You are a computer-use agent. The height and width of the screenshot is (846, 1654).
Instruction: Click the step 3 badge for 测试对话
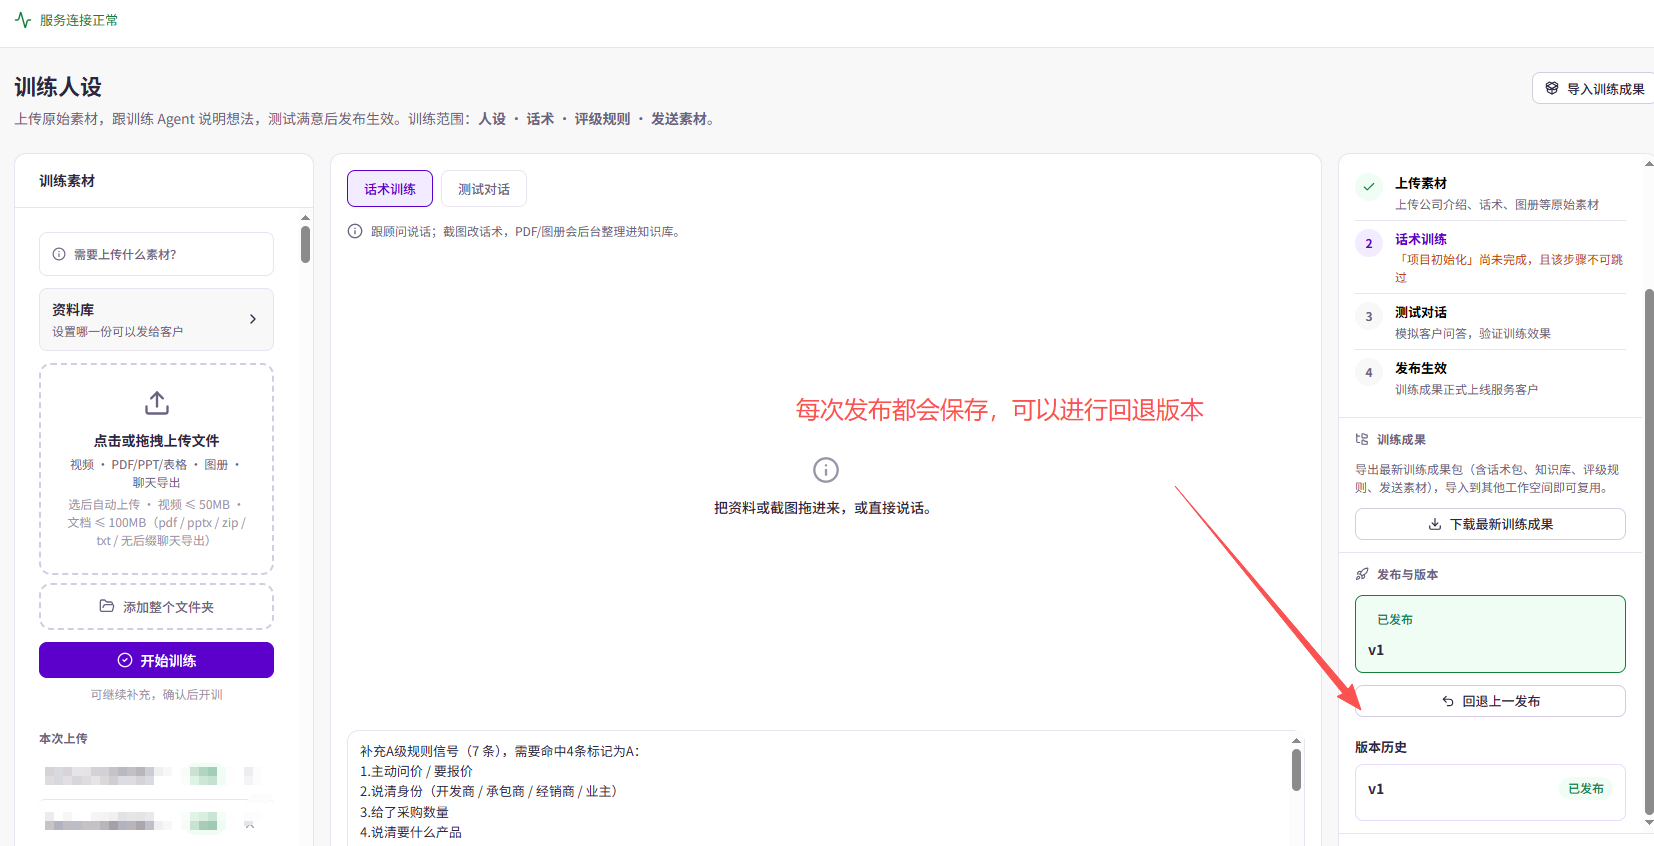pos(1369,316)
